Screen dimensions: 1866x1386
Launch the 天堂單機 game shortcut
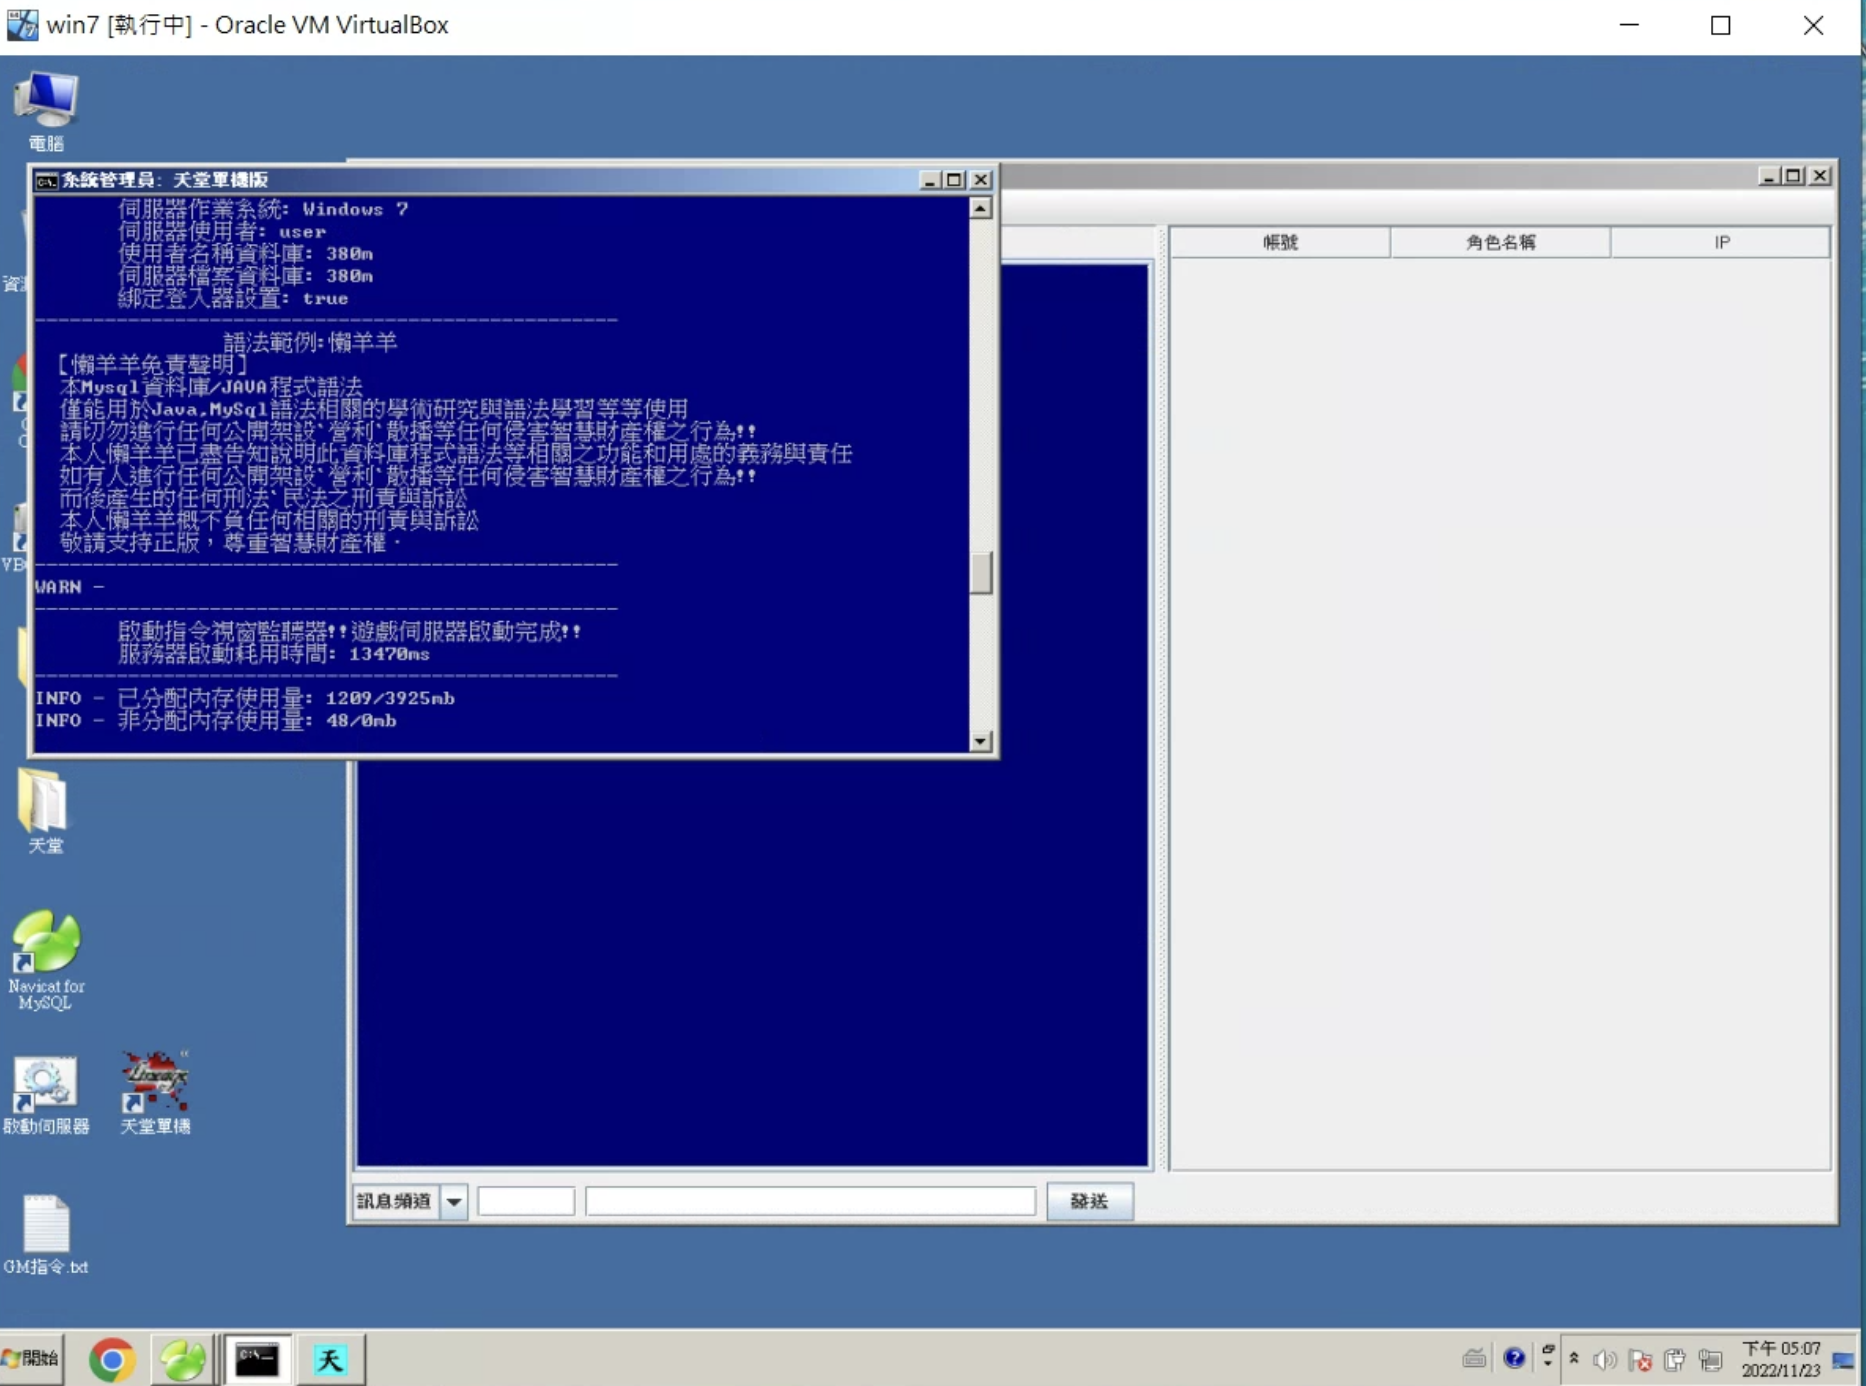pyautogui.click(x=155, y=1093)
